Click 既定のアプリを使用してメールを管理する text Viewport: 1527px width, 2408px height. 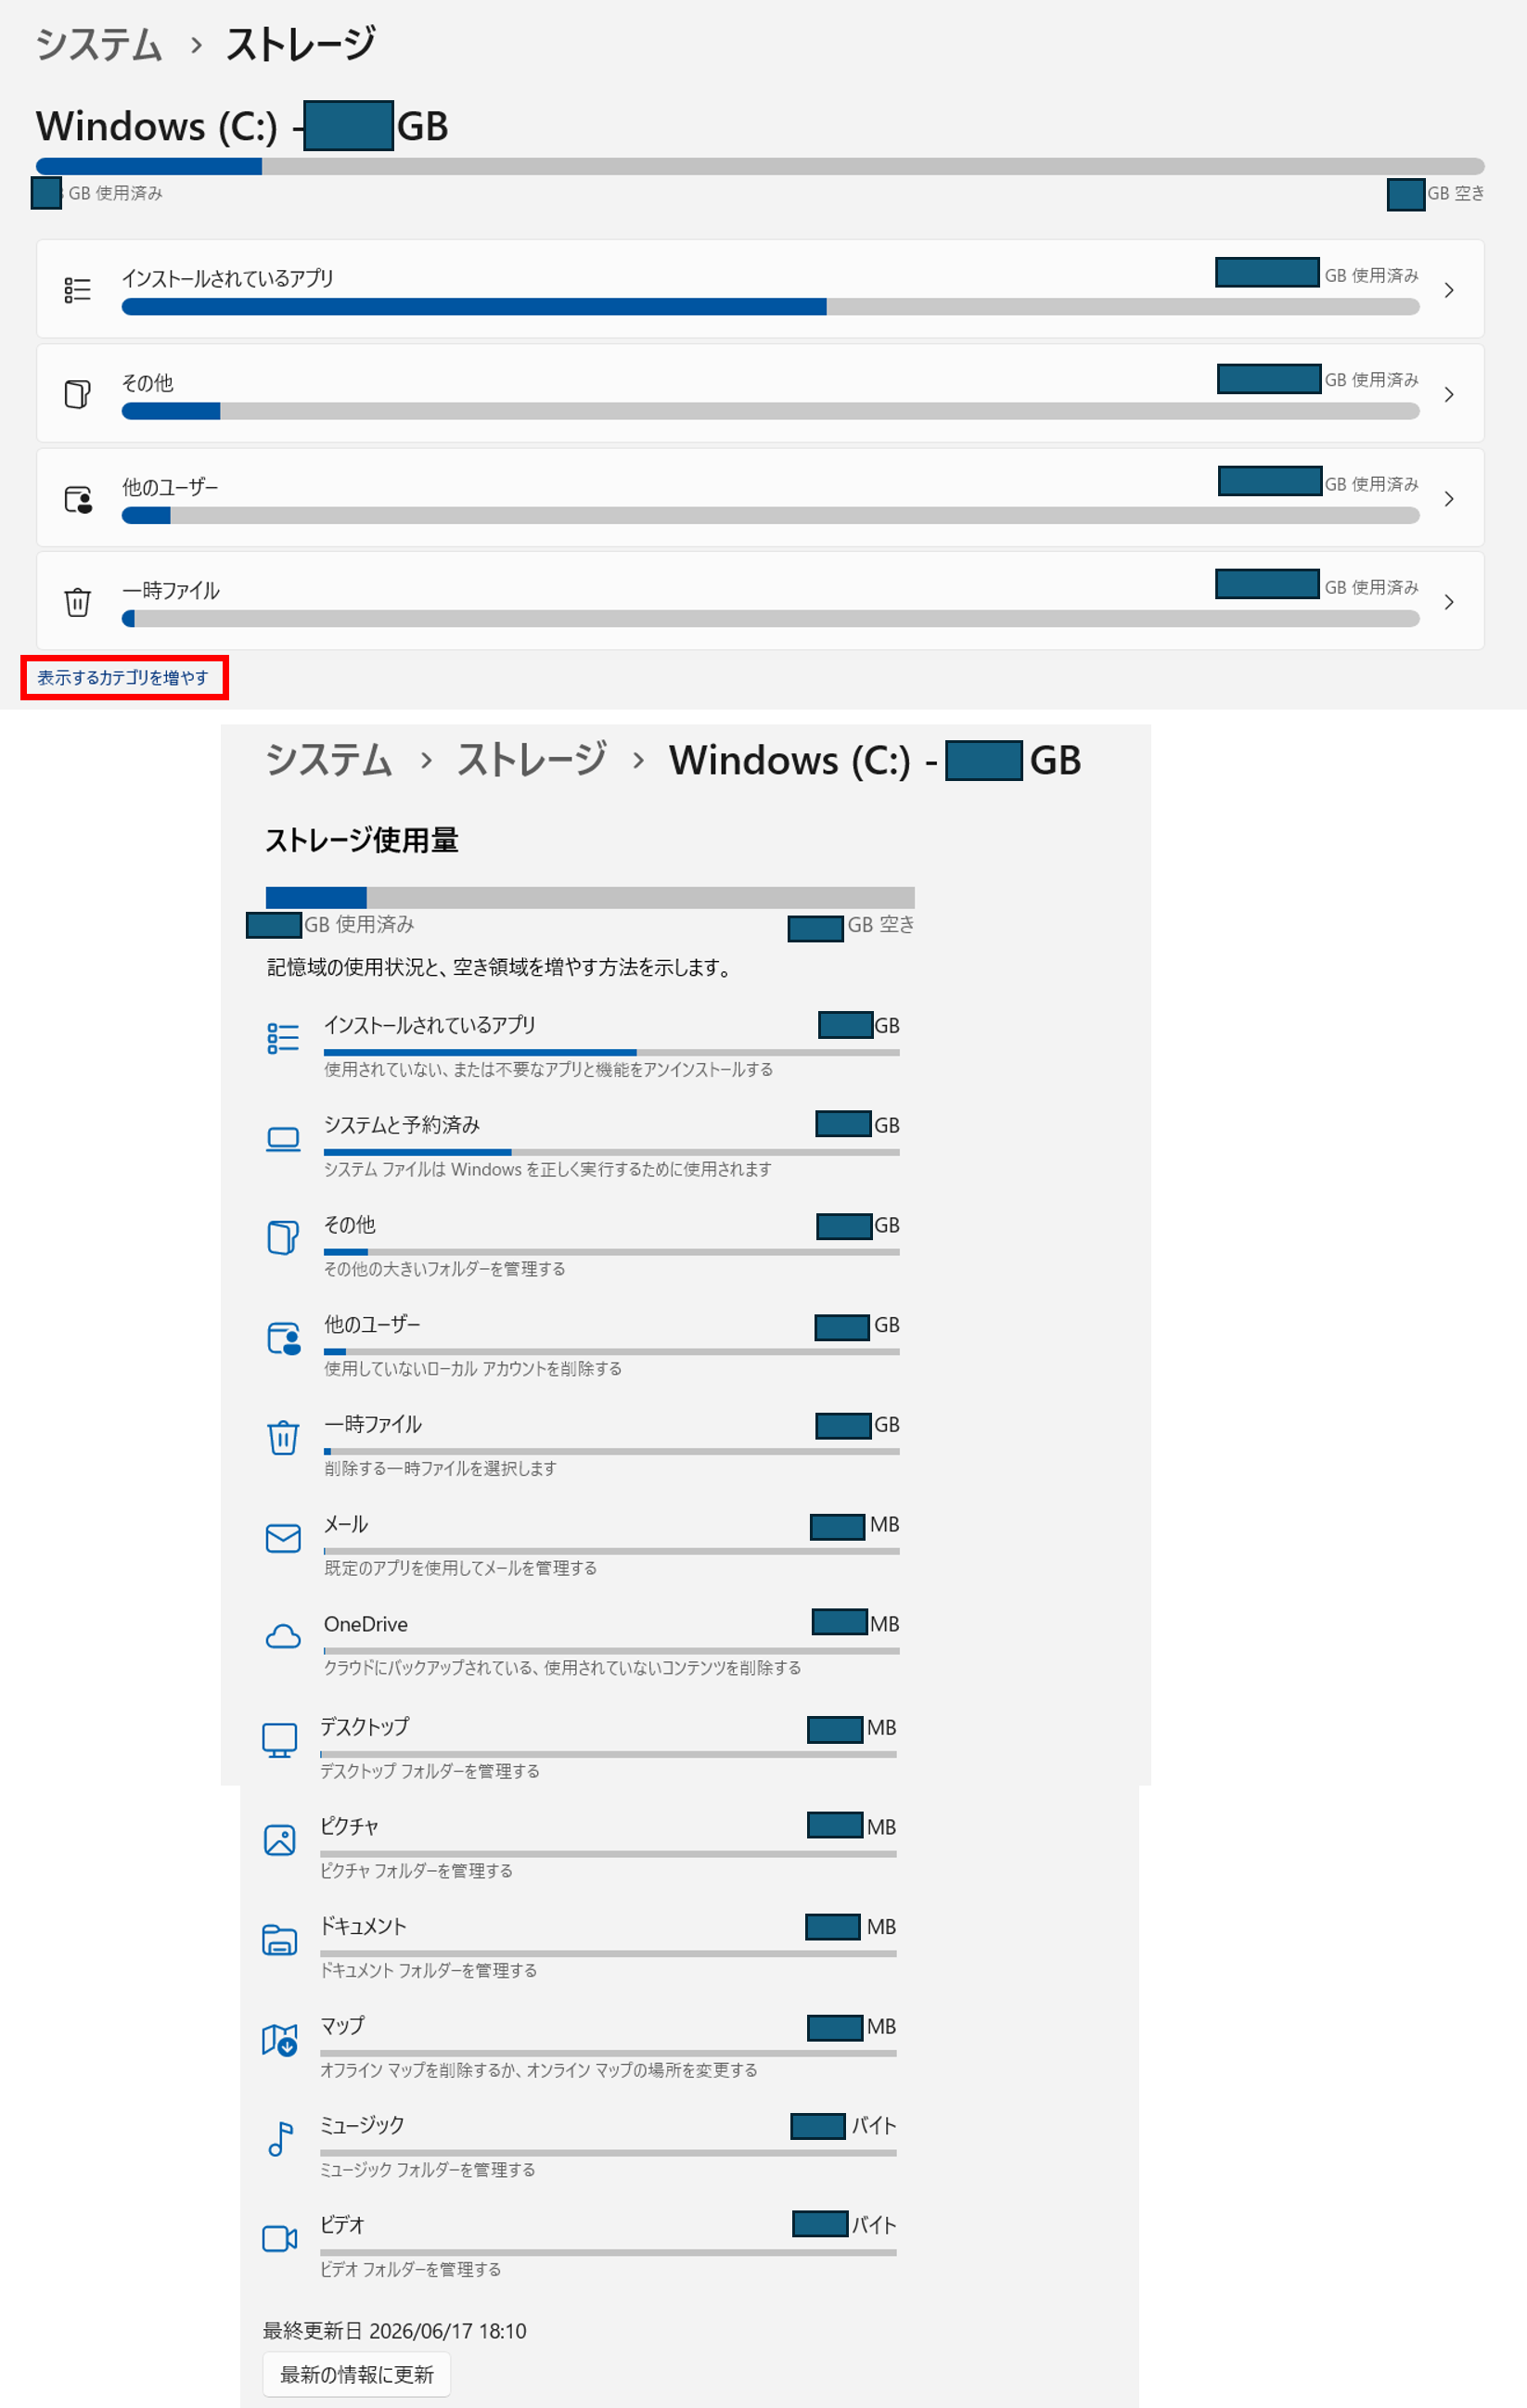click(x=460, y=1568)
